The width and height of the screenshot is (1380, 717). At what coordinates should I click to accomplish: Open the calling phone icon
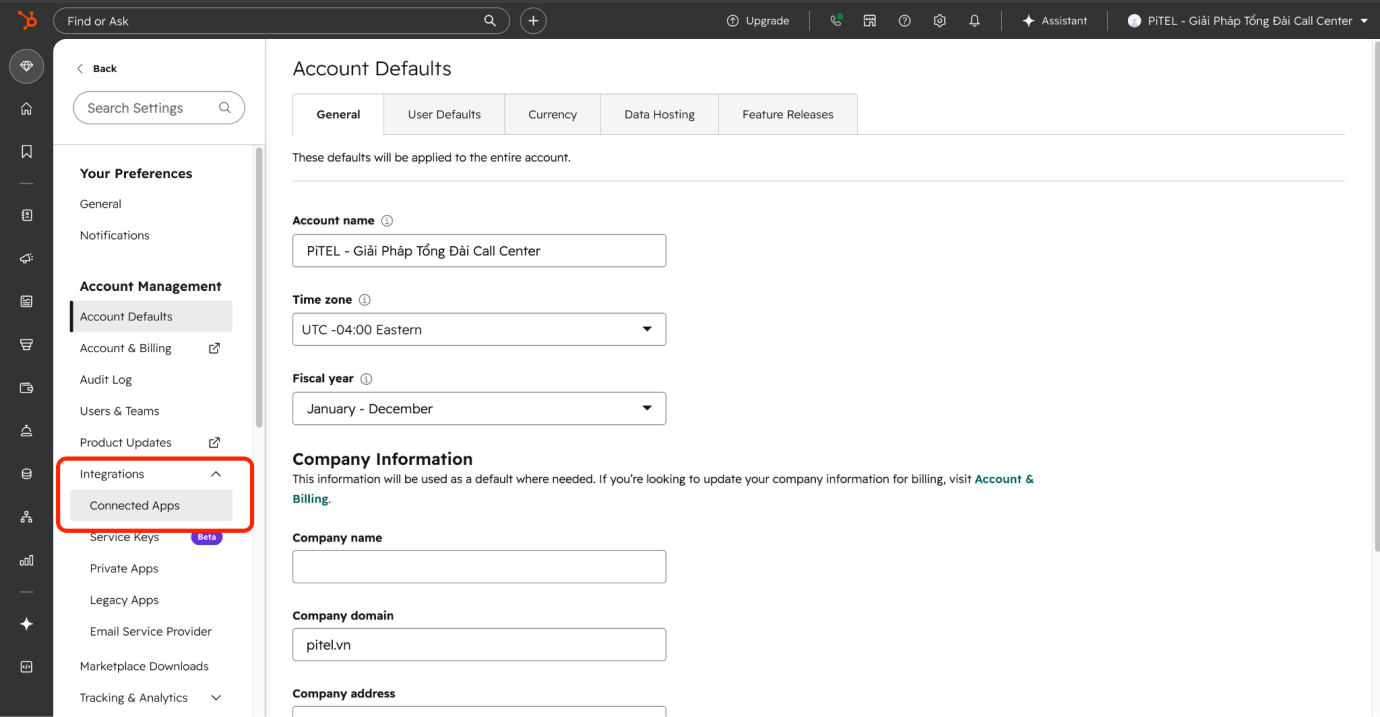point(836,20)
